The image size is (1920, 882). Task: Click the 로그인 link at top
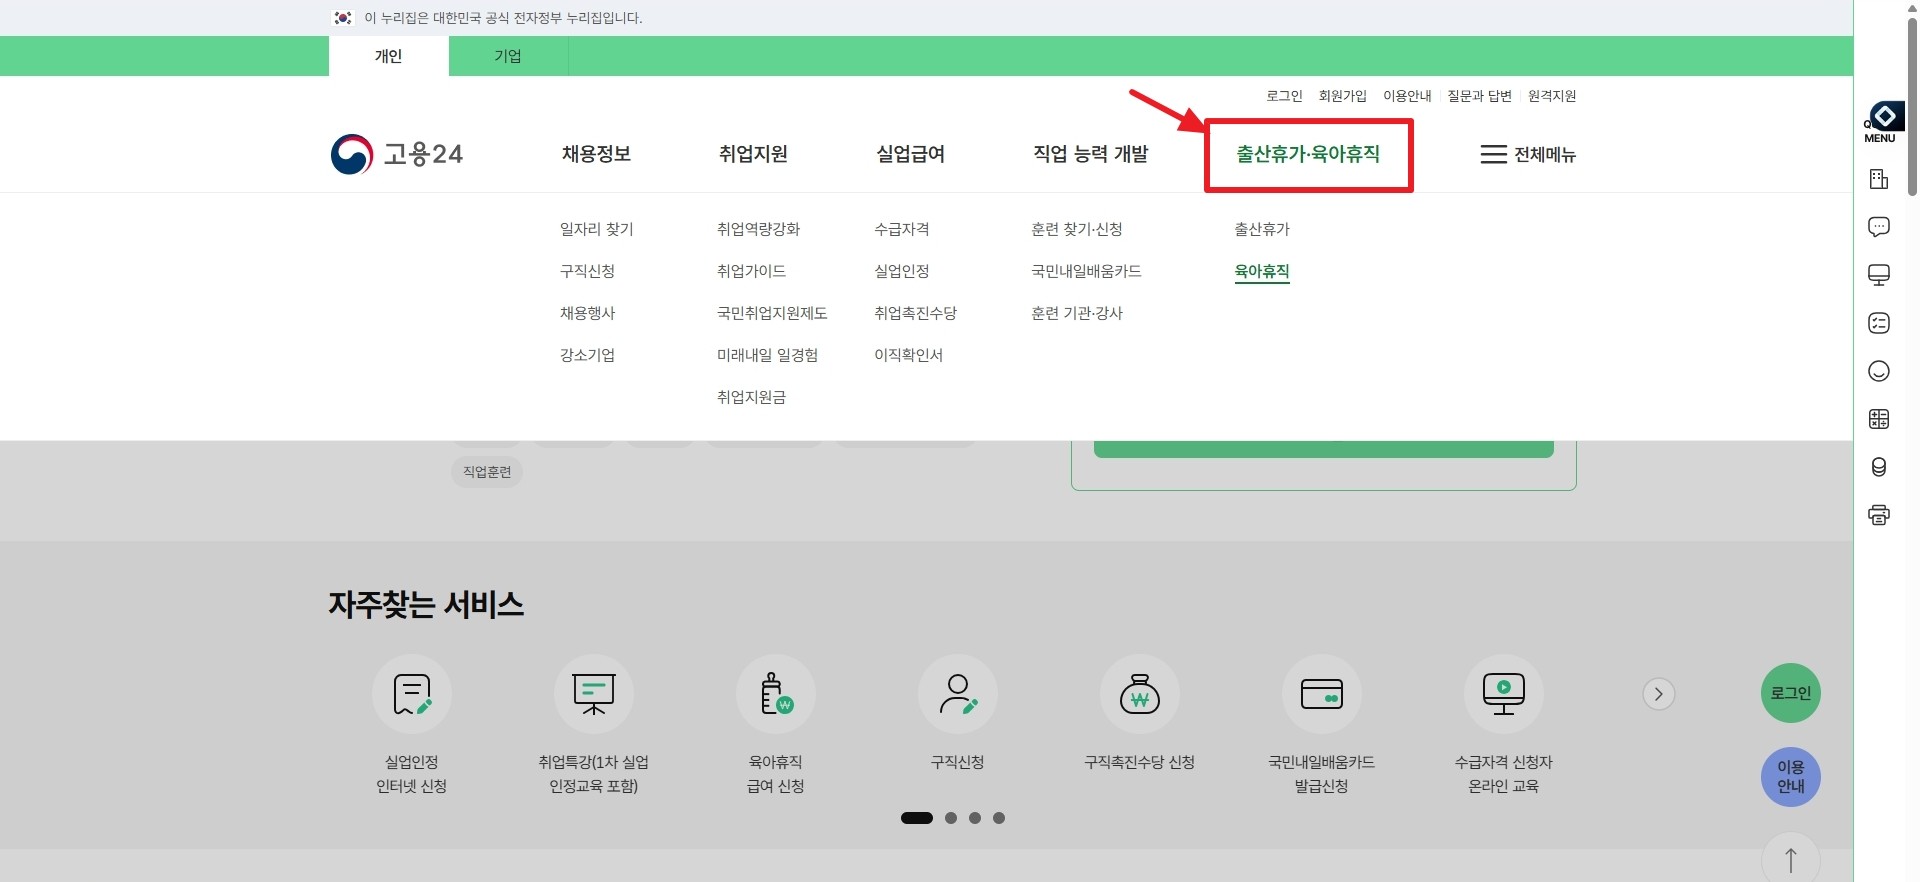[x=1284, y=96]
